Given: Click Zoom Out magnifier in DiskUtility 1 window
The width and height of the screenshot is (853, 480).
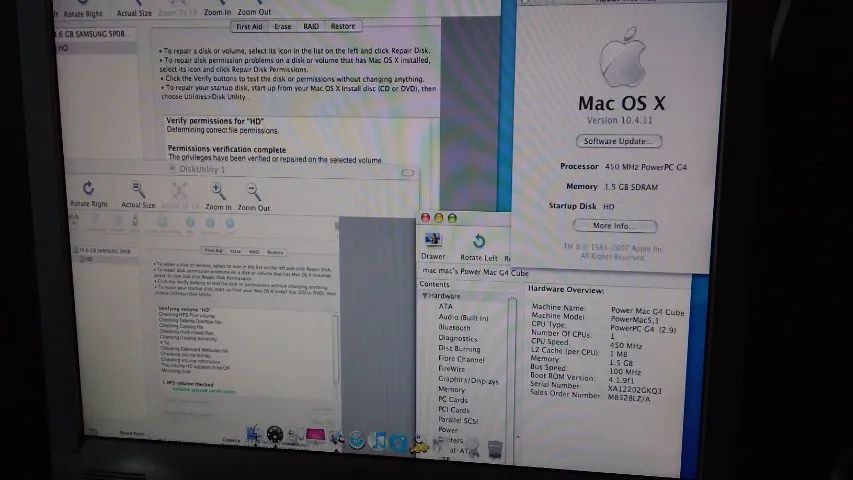Looking at the screenshot, I should (254, 192).
